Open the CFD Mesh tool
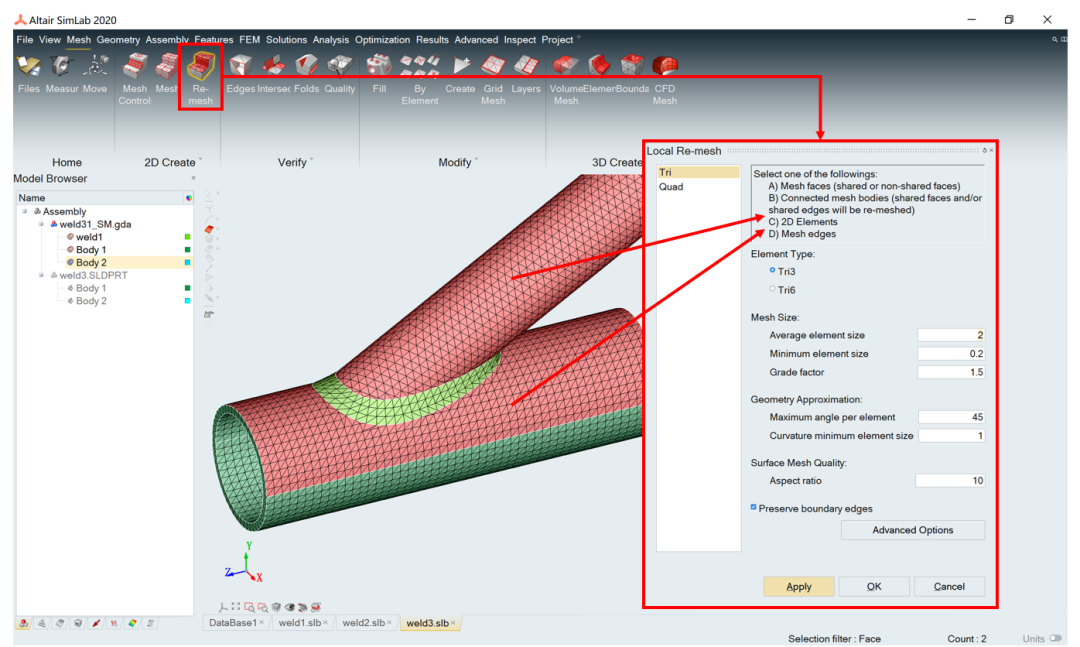The image size is (1080, 647). [665, 79]
